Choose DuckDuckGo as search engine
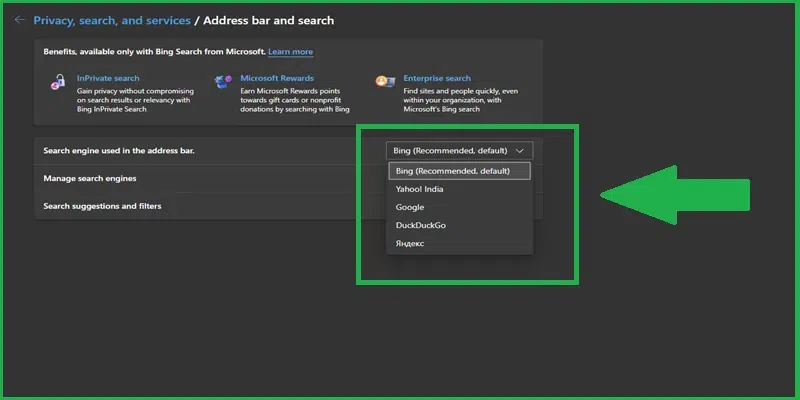 tap(459, 225)
